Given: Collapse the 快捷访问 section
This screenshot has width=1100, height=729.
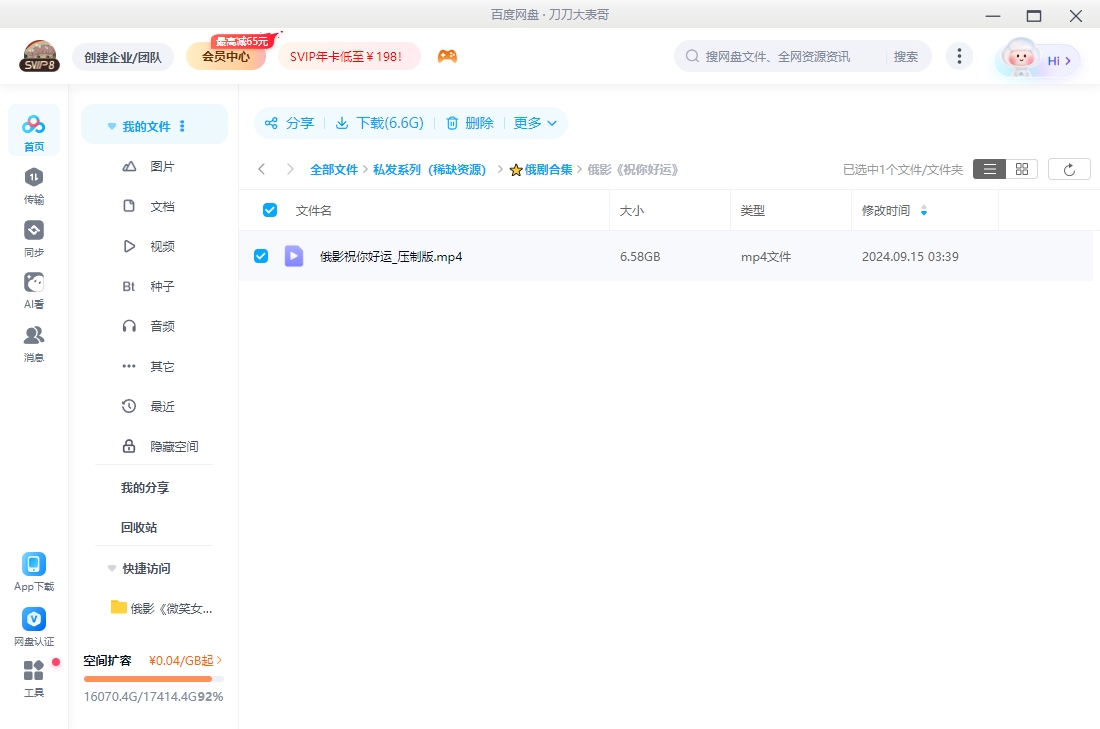Looking at the screenshot, I should (111, 568).
